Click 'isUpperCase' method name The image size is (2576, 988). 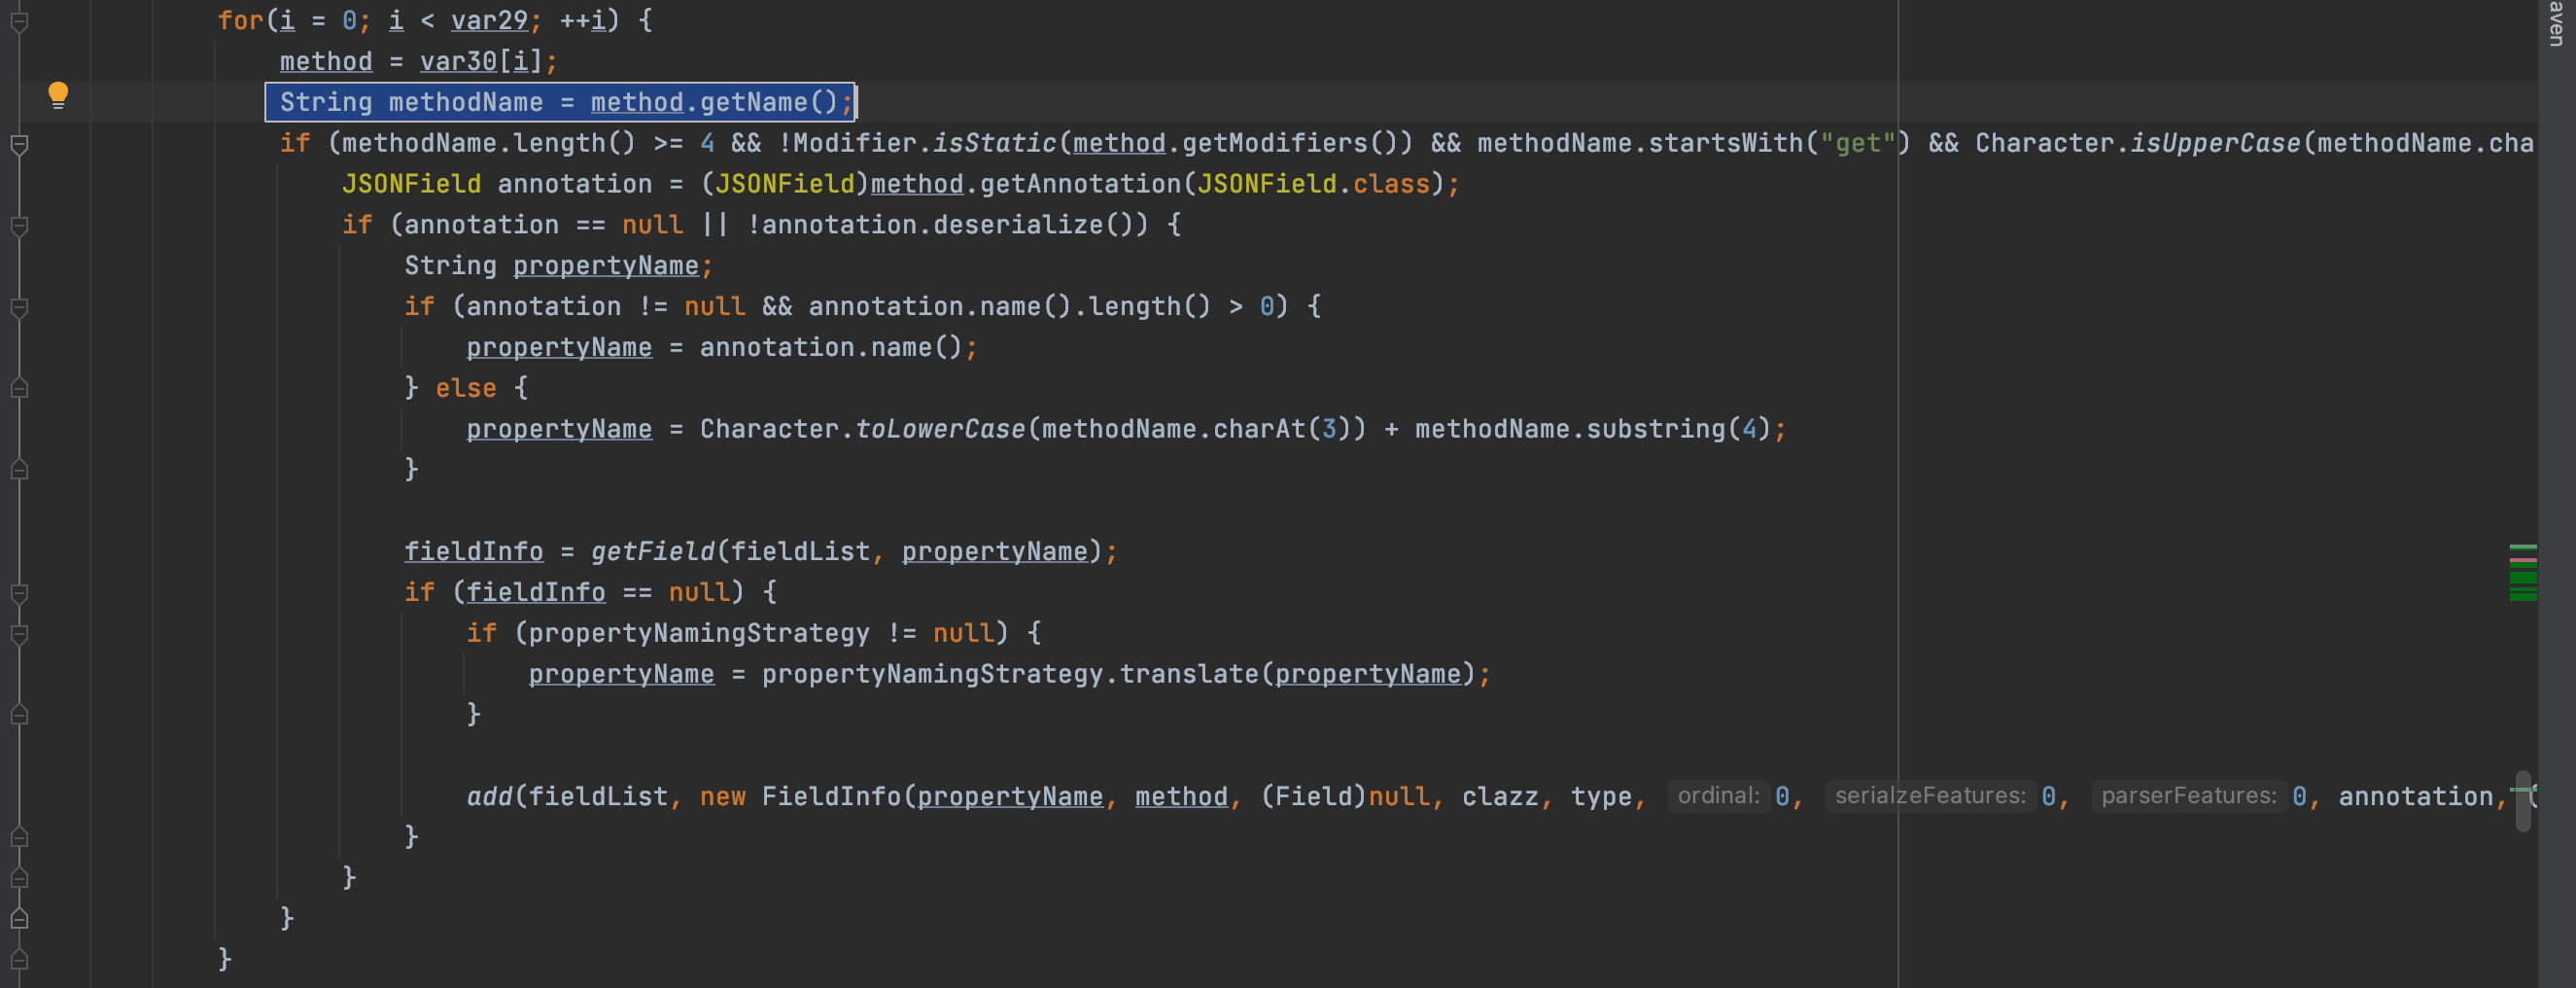(2215, 143)
